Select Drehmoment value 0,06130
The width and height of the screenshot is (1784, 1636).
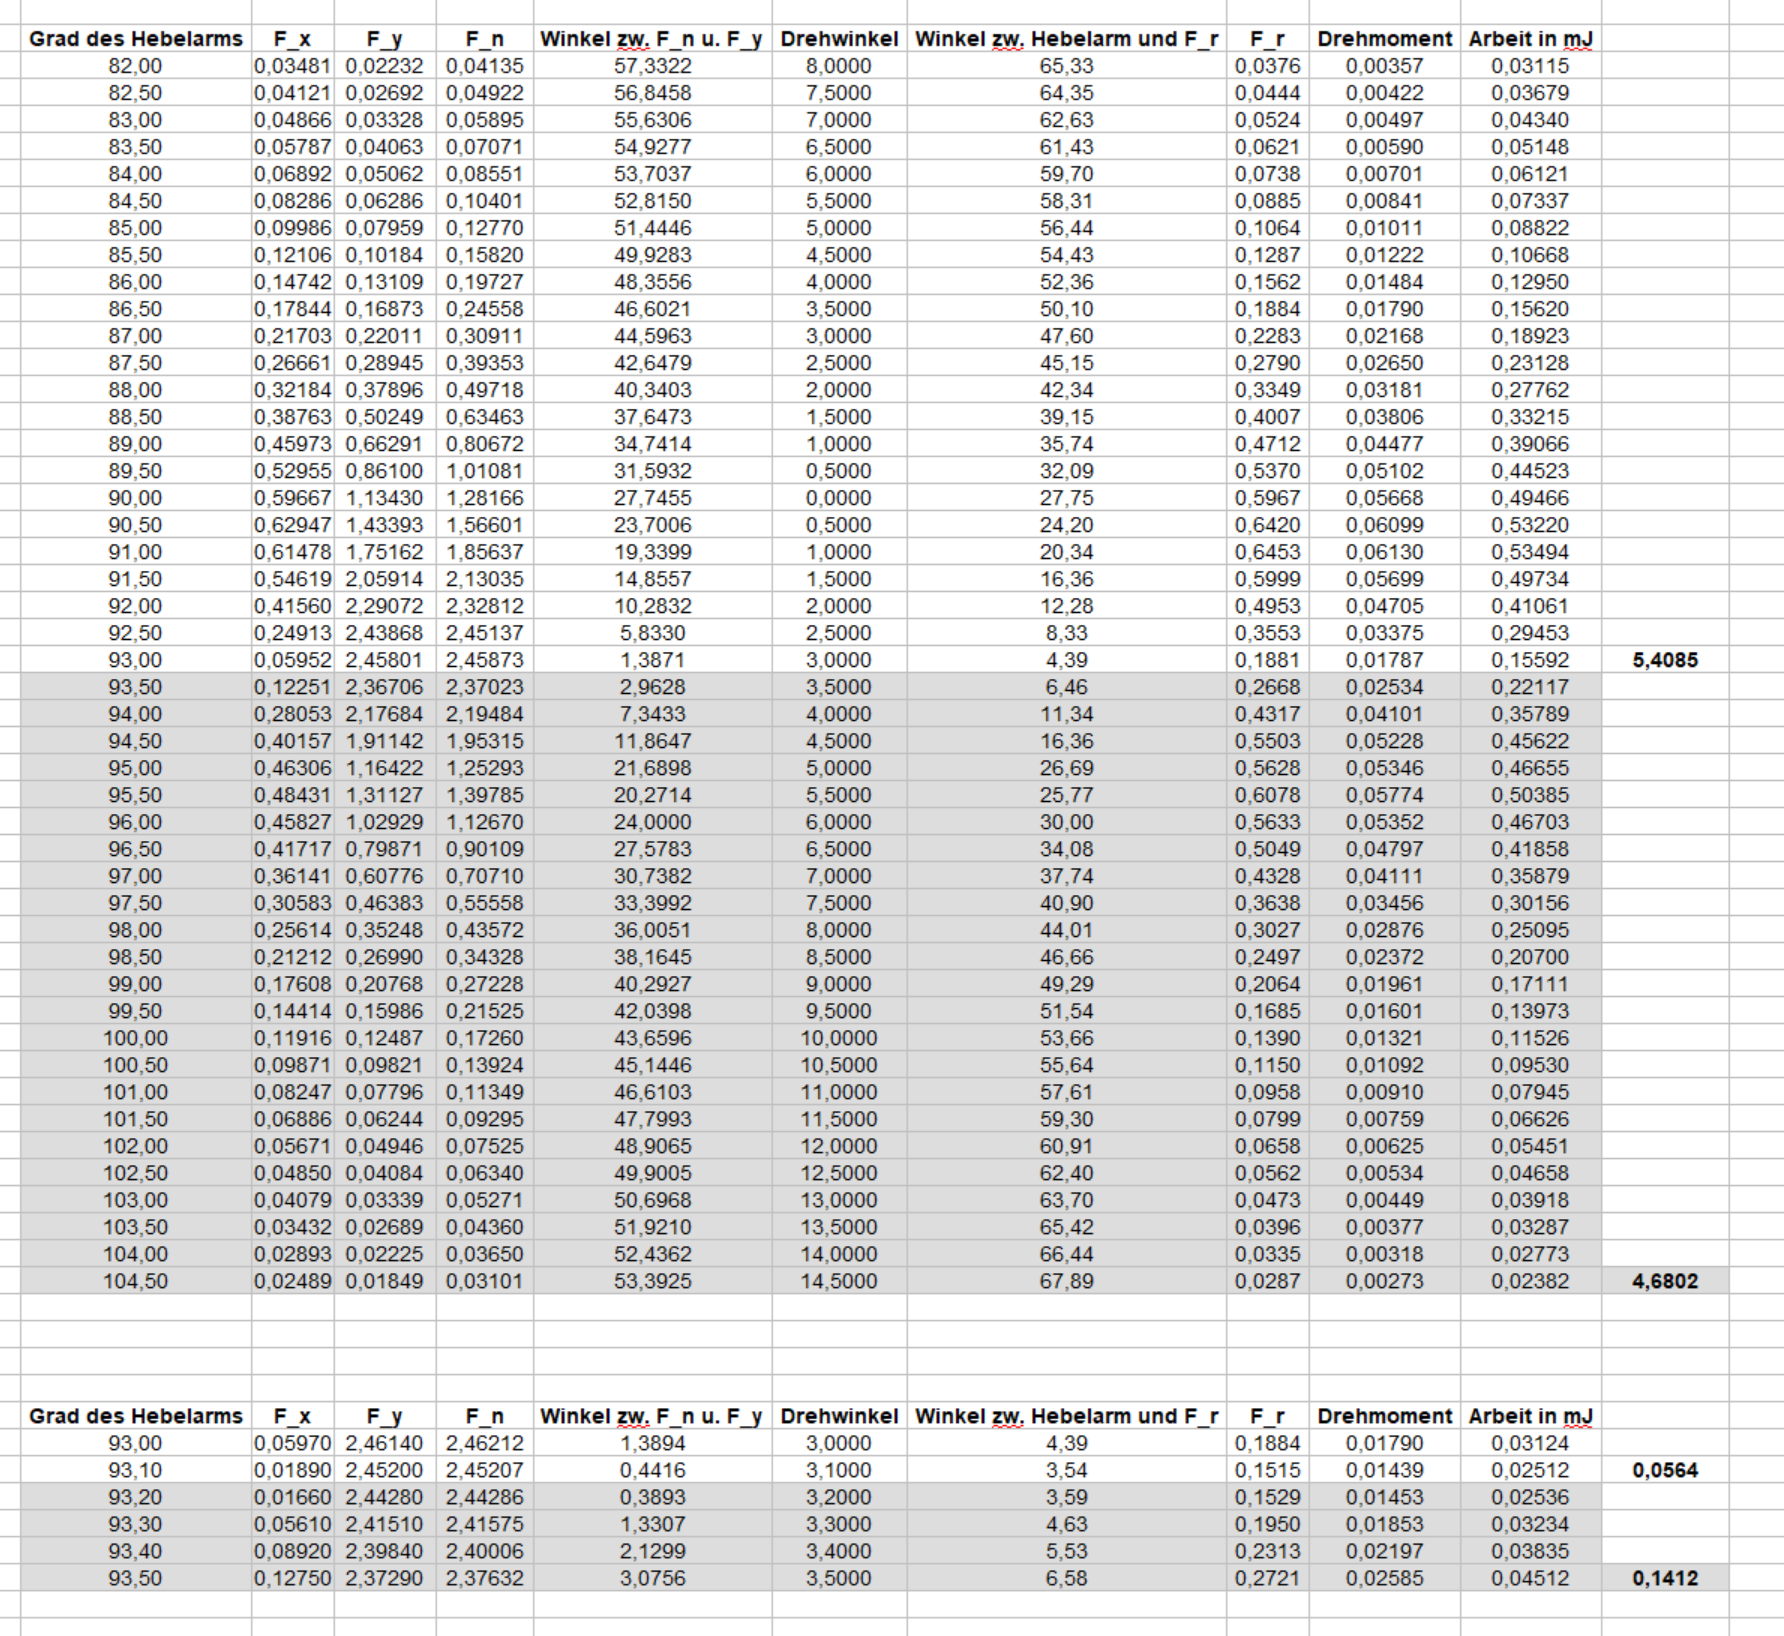click(x=1384, y=552)
